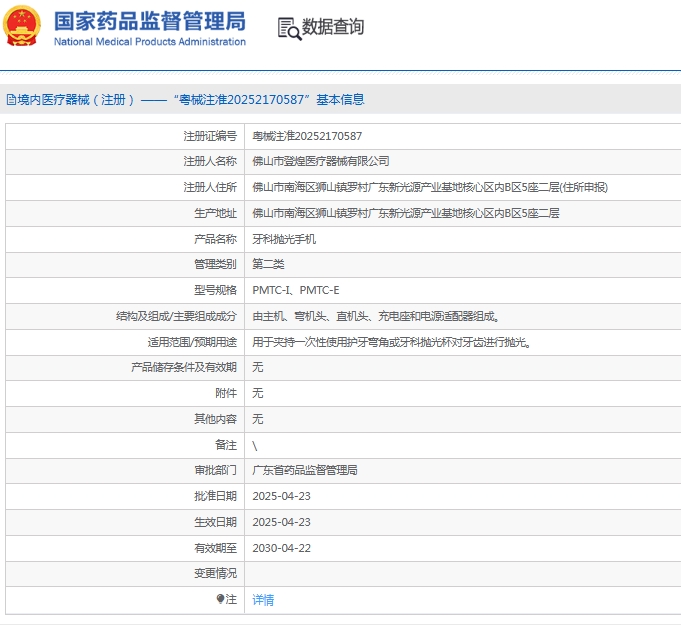Click the 批准日期 label

[x=215, y=496]
